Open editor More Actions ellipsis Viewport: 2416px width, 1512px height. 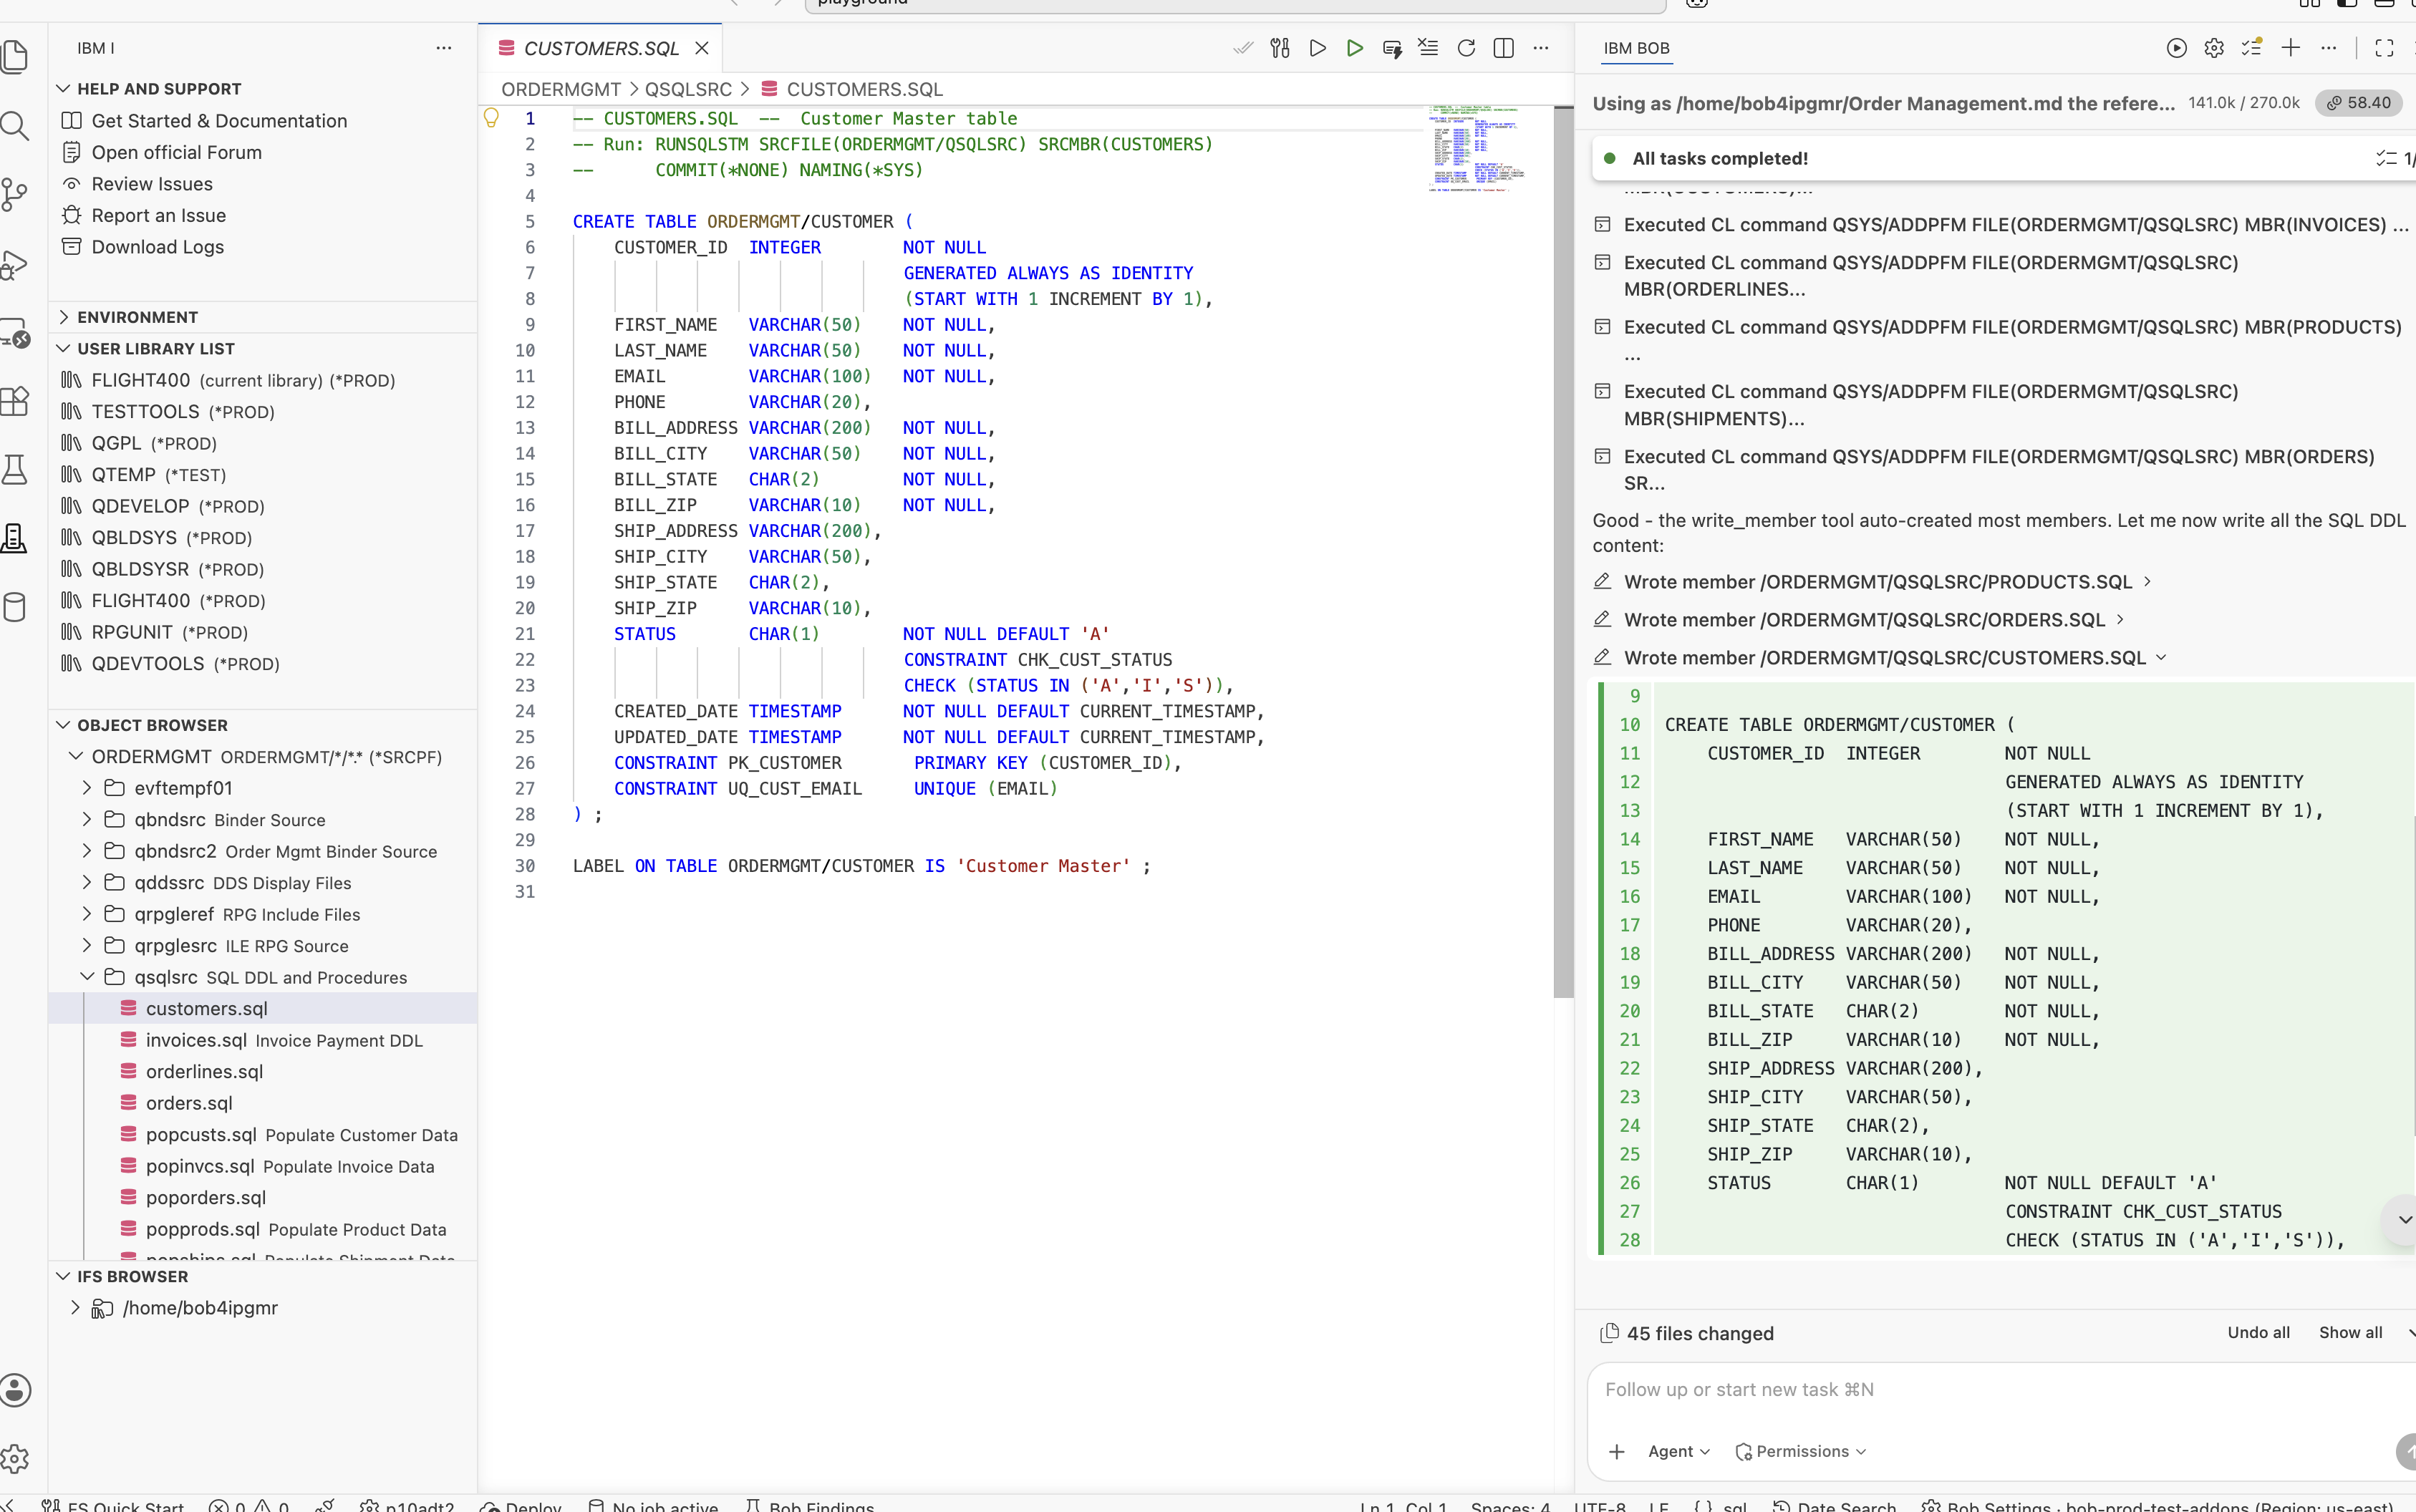1540,48
